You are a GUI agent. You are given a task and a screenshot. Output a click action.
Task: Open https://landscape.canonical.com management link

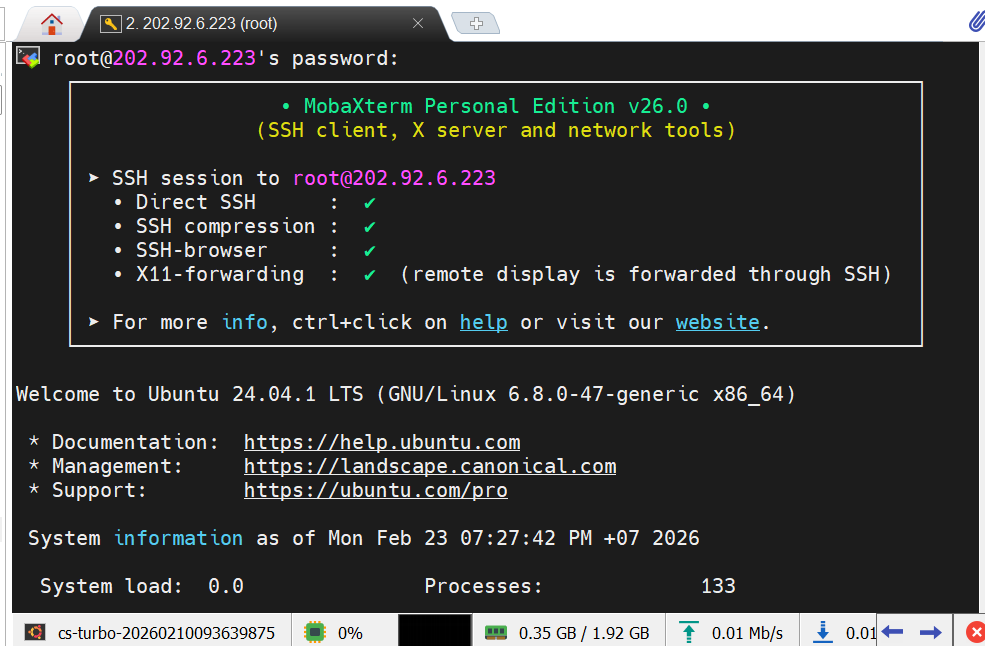430,466
